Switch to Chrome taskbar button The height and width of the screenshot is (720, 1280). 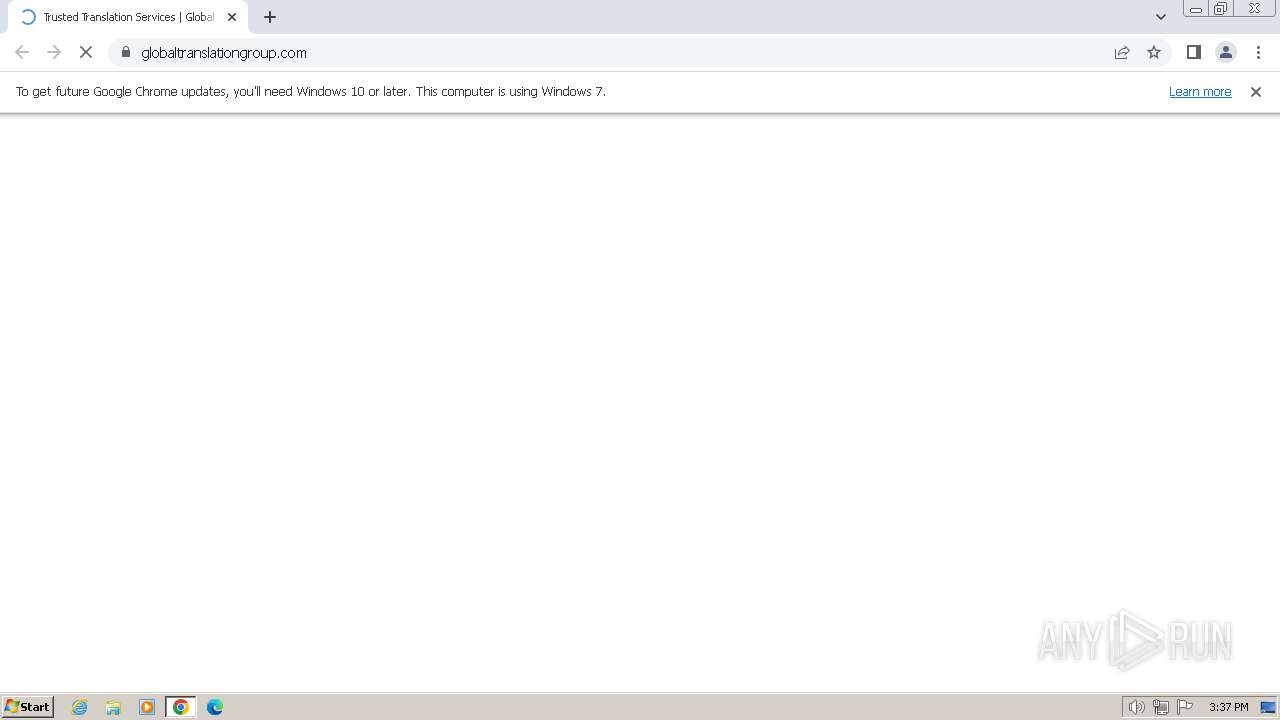[181, 707]
